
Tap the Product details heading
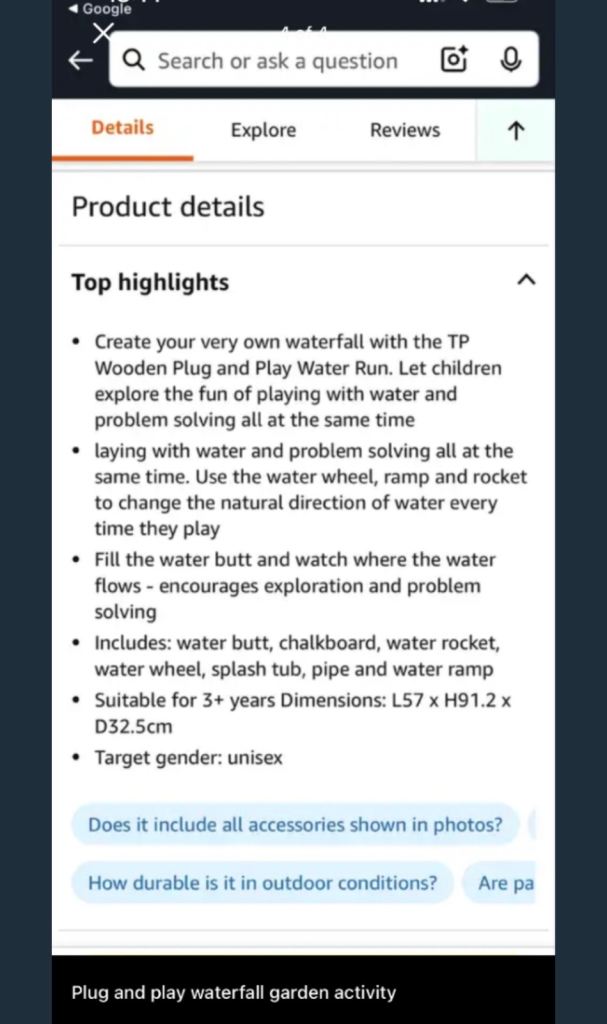pos(168,207)
